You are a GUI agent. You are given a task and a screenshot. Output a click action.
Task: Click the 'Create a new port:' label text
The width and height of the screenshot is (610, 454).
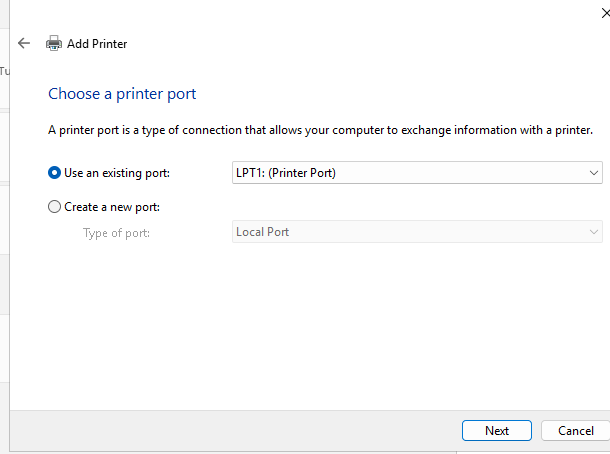click(x=112, y=207)
